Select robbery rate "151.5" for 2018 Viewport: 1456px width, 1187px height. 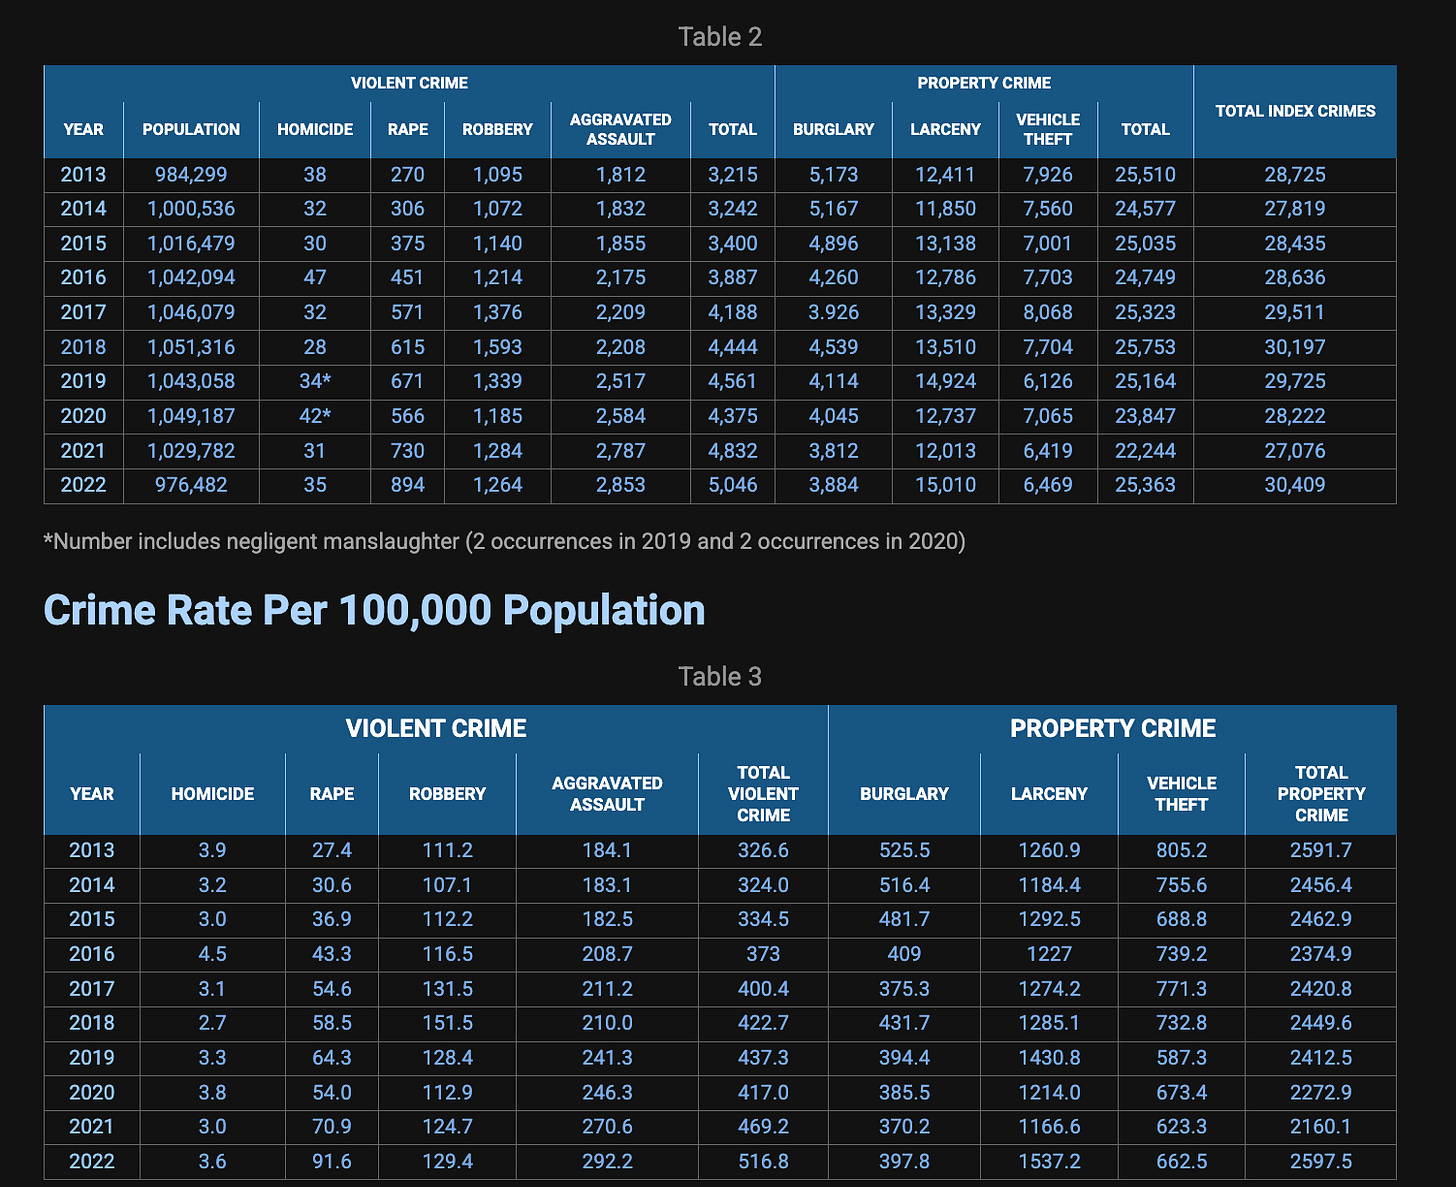(447, 1024)
